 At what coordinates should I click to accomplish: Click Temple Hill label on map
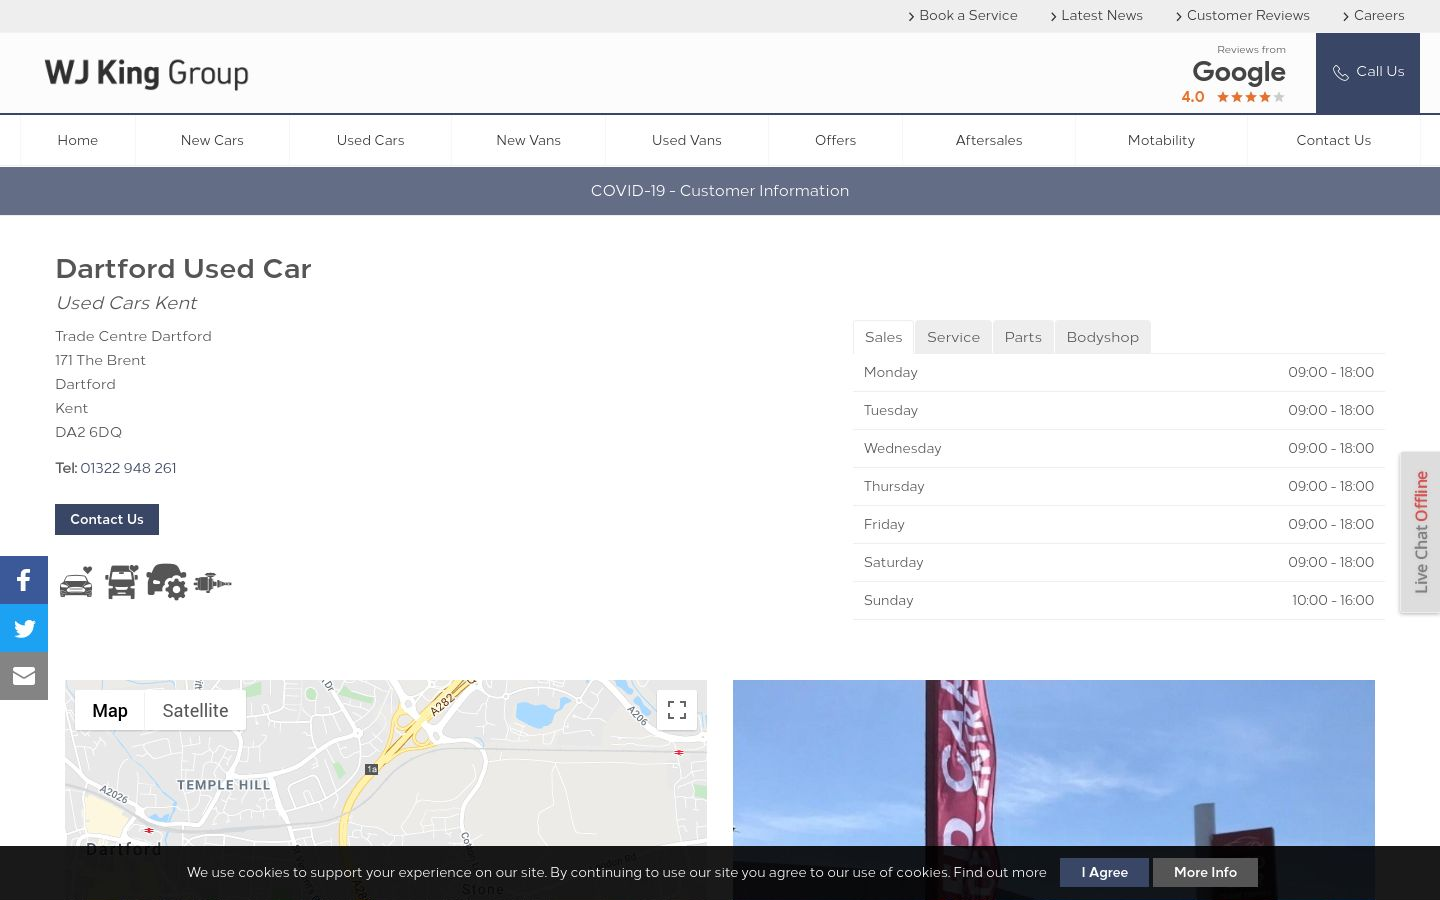click(224, 785)
